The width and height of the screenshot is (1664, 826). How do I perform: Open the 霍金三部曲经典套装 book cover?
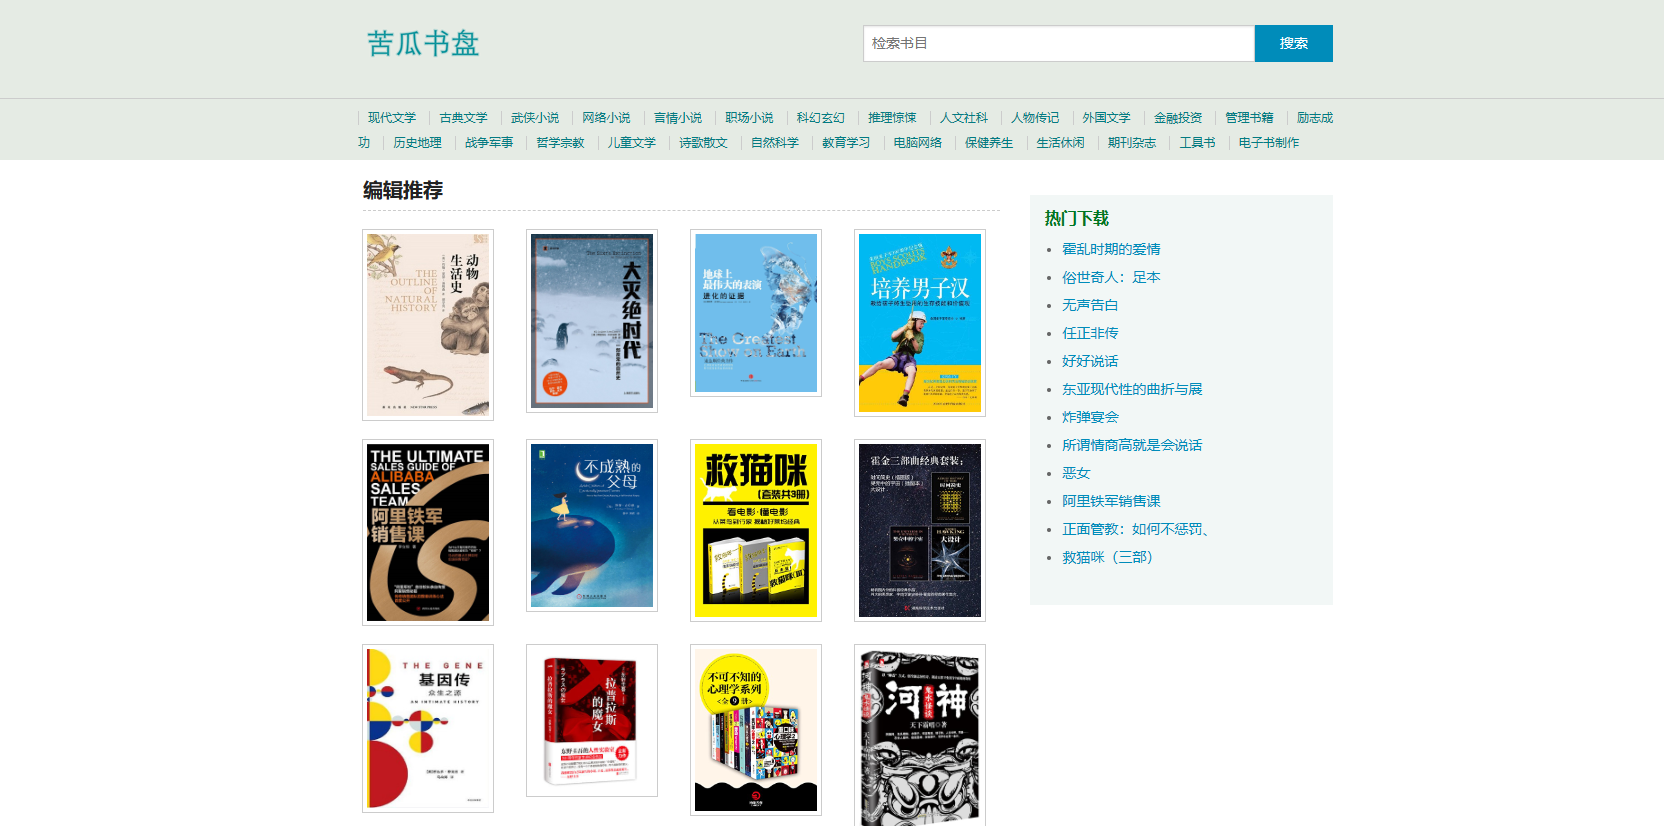point(920,531)
